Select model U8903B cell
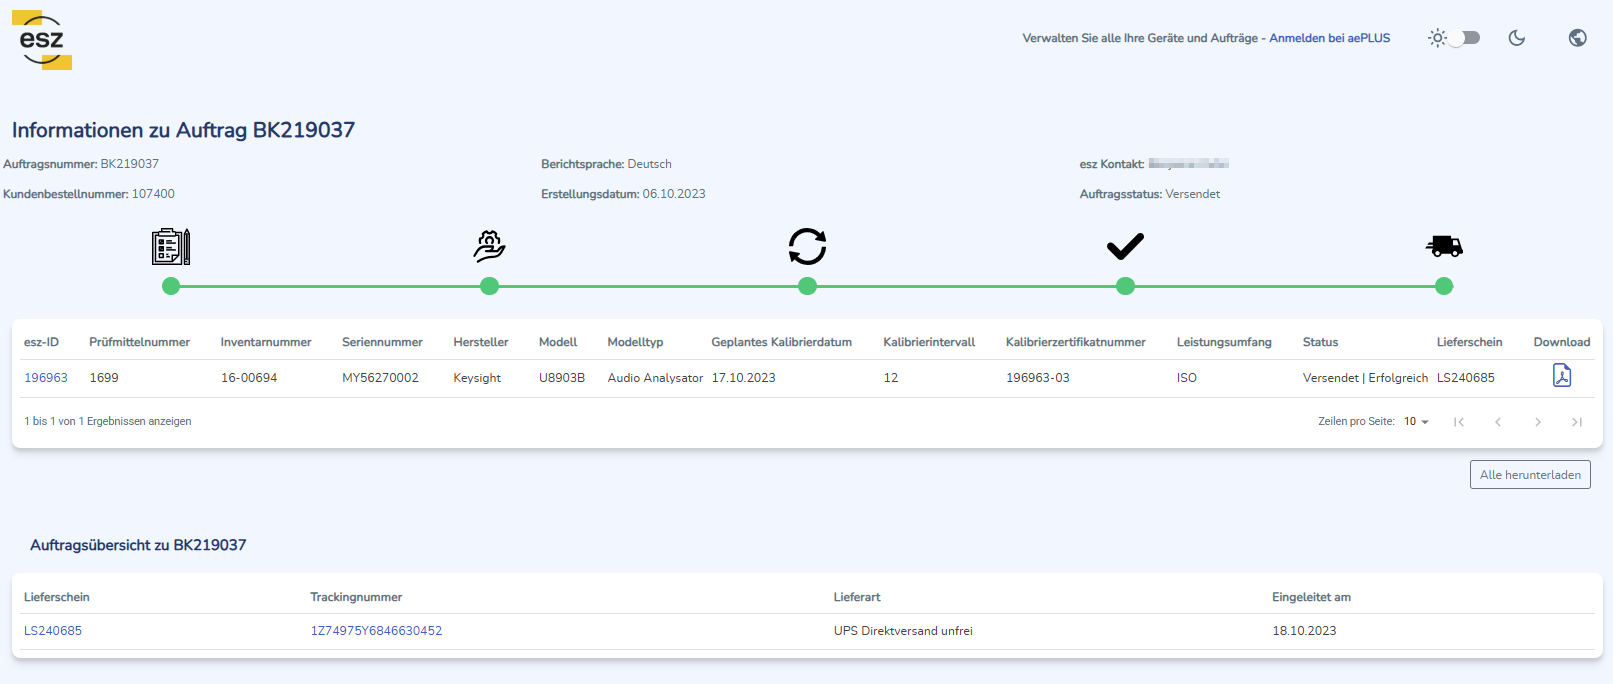This screenshot has height=684, width=1613. coord(562,378)
